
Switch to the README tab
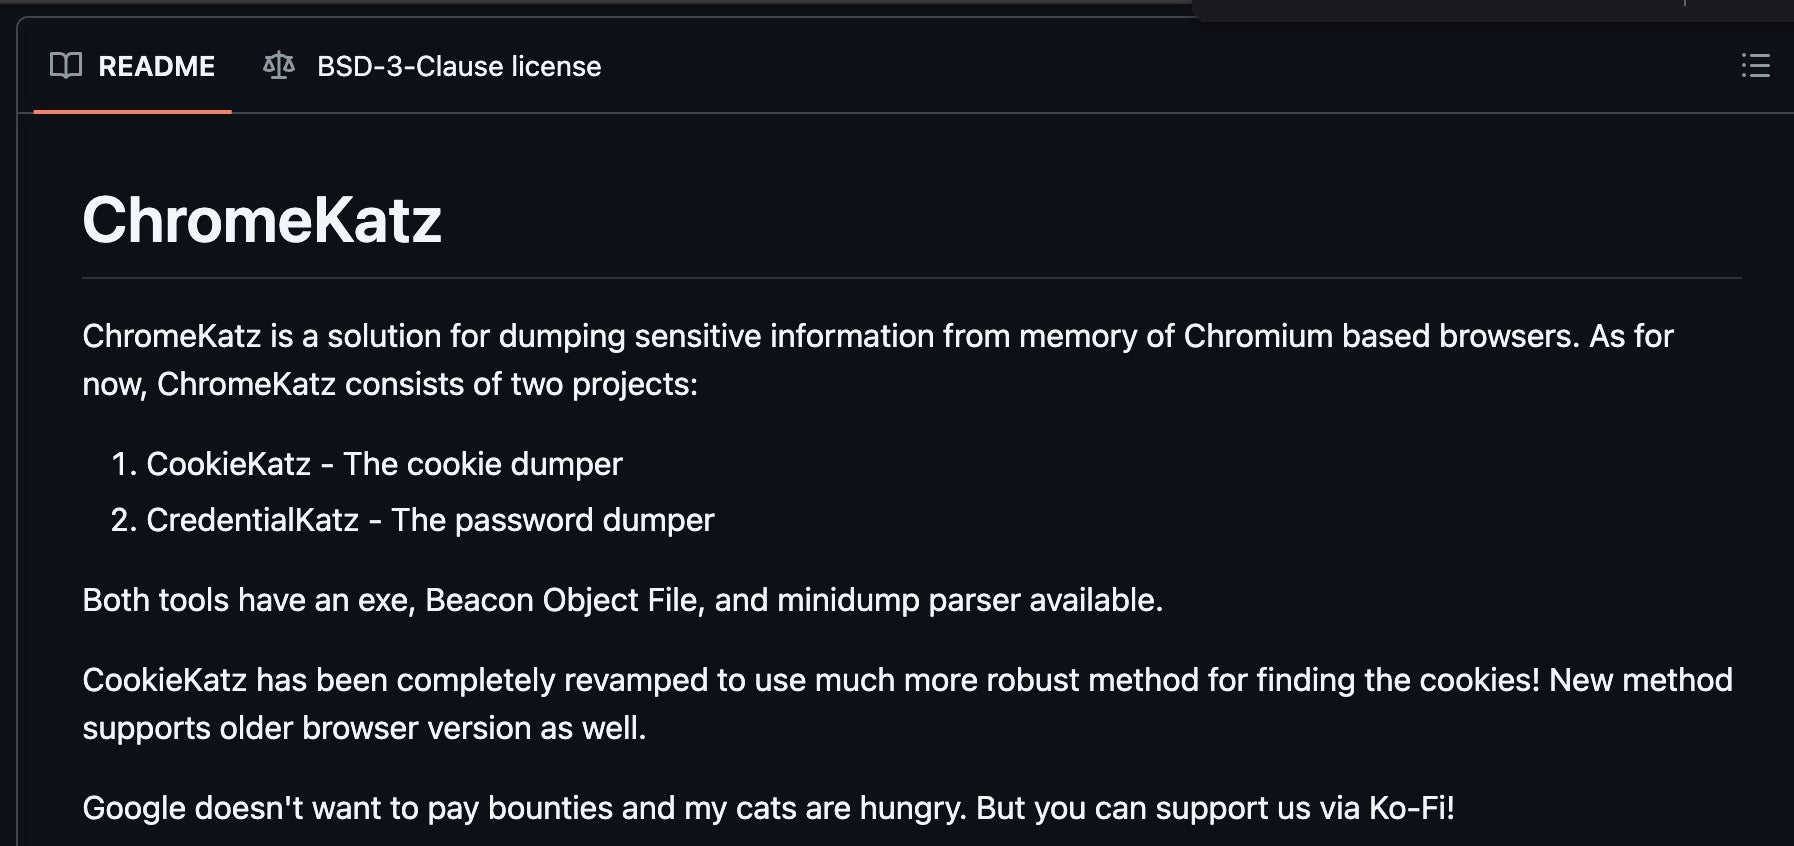(156, 66)
